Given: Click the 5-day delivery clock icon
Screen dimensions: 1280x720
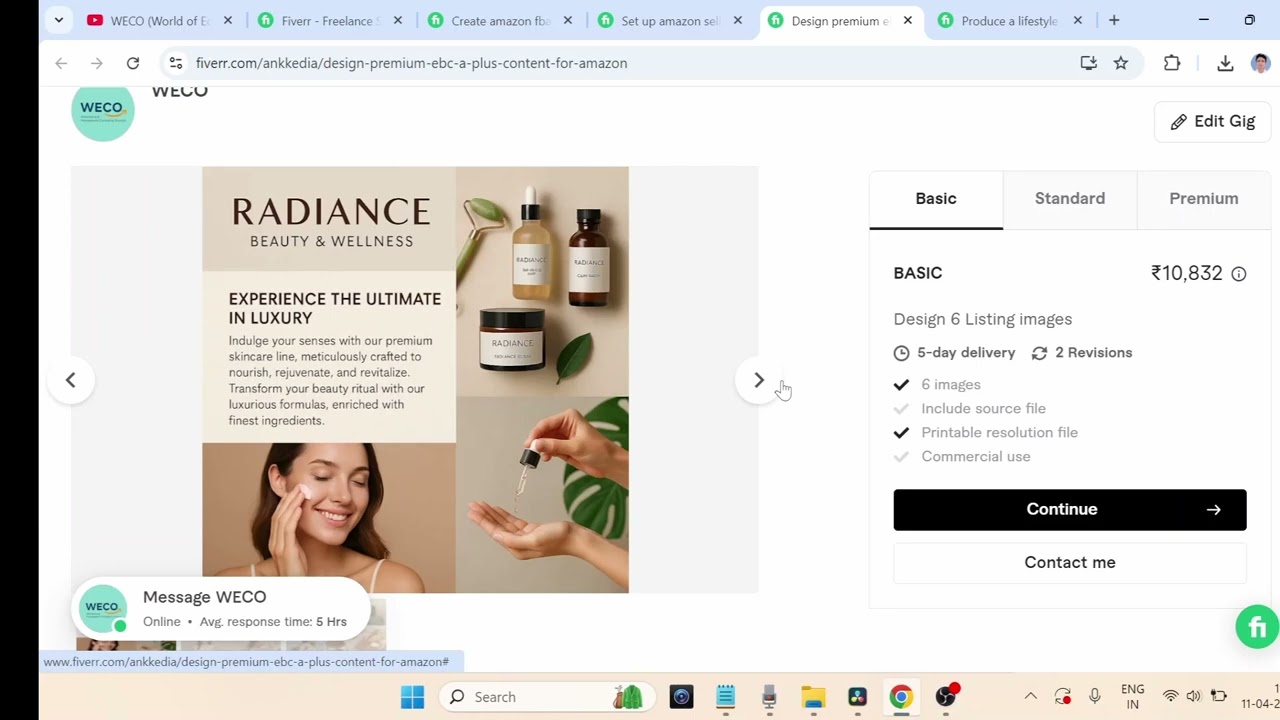Looking at the screenshot, I should tap(901, 353).
